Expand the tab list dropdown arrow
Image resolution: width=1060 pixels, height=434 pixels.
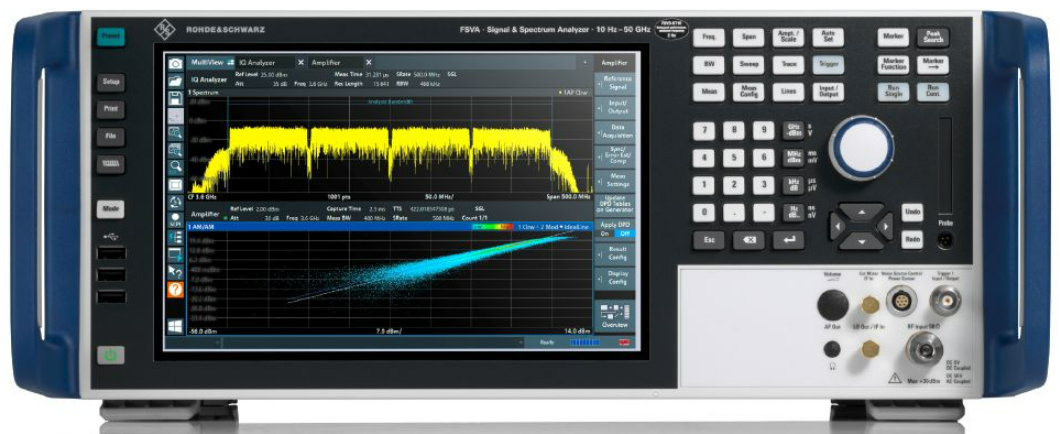pos(585,62)
